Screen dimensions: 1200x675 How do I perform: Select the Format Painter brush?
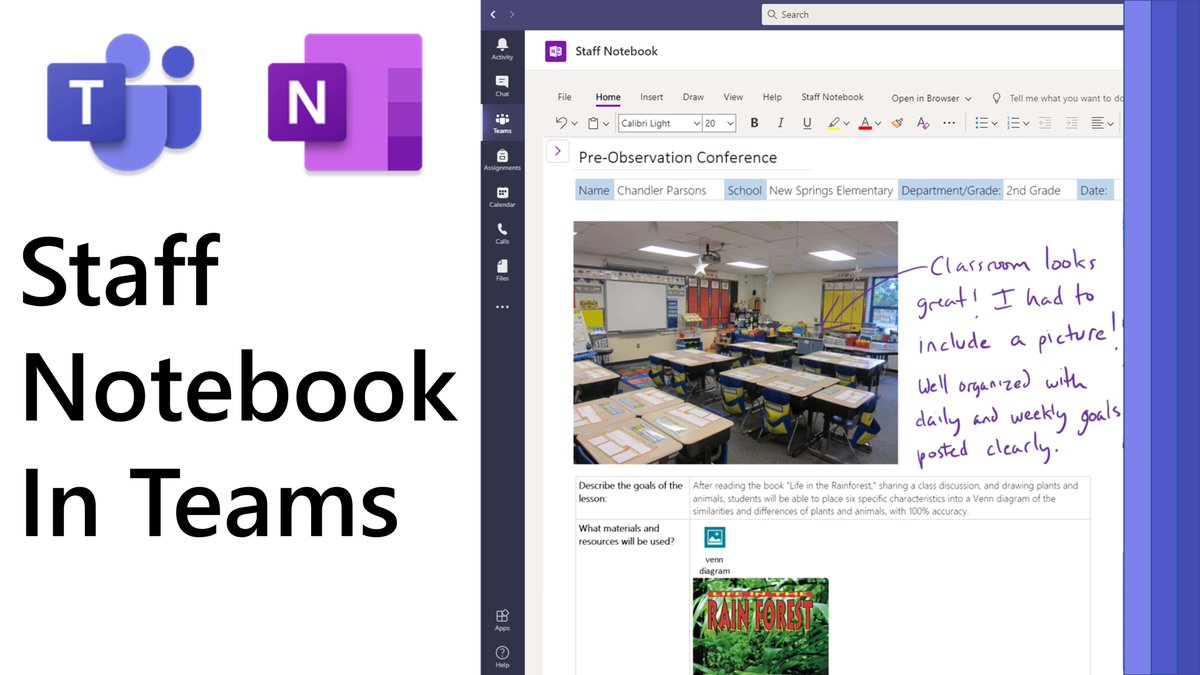coord(897,123)
